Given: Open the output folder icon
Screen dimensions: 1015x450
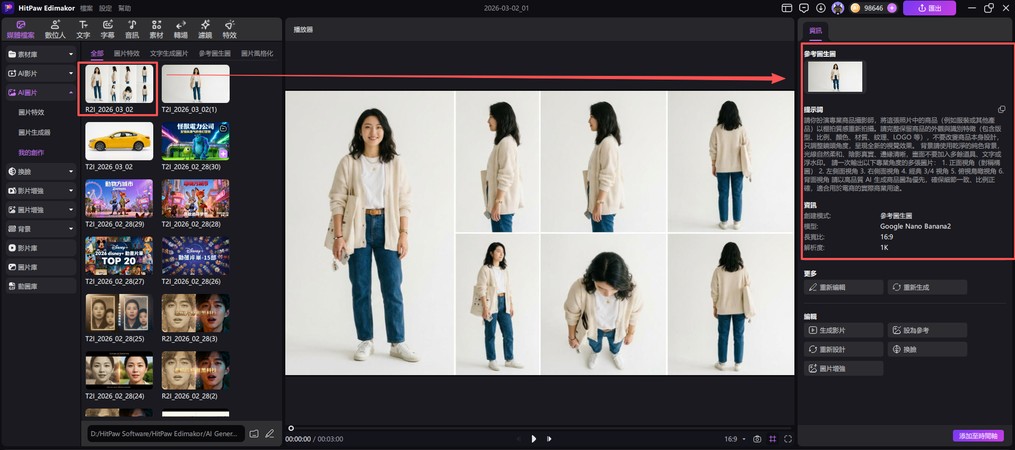Looking at the screenshot, I should (254, 433).
